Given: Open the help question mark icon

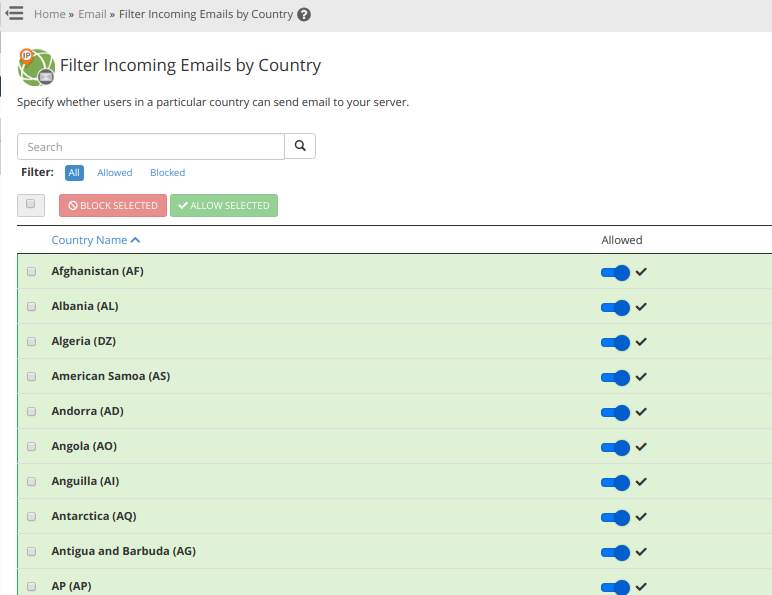Looking at the screenshot, I should tap(304, 15).
